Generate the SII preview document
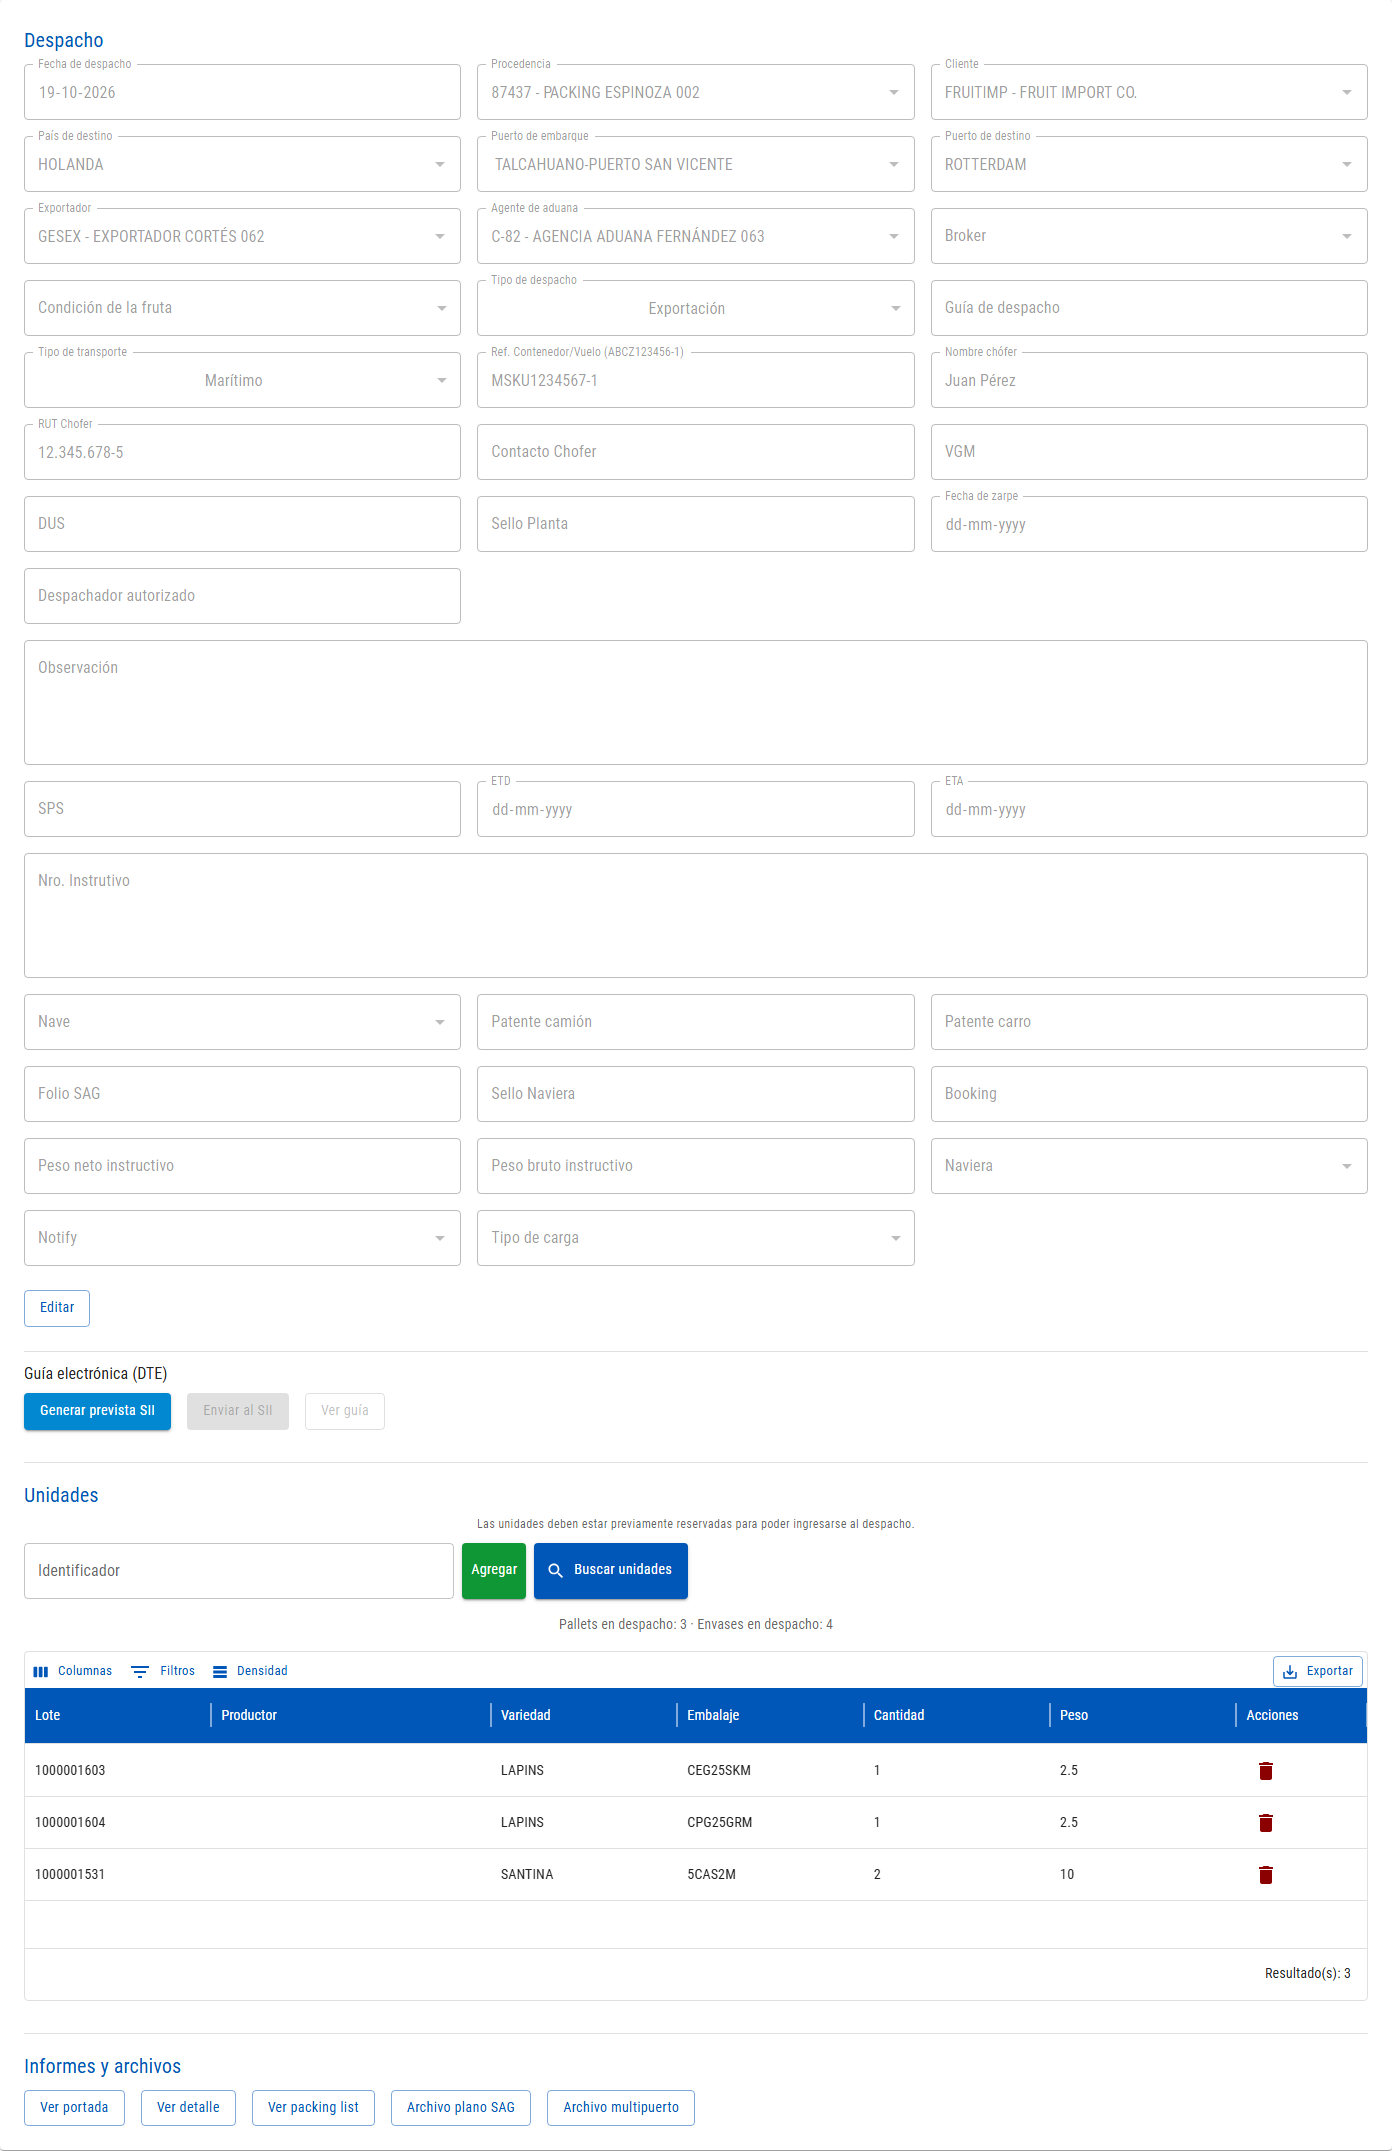 click(x=97, y=1411)
